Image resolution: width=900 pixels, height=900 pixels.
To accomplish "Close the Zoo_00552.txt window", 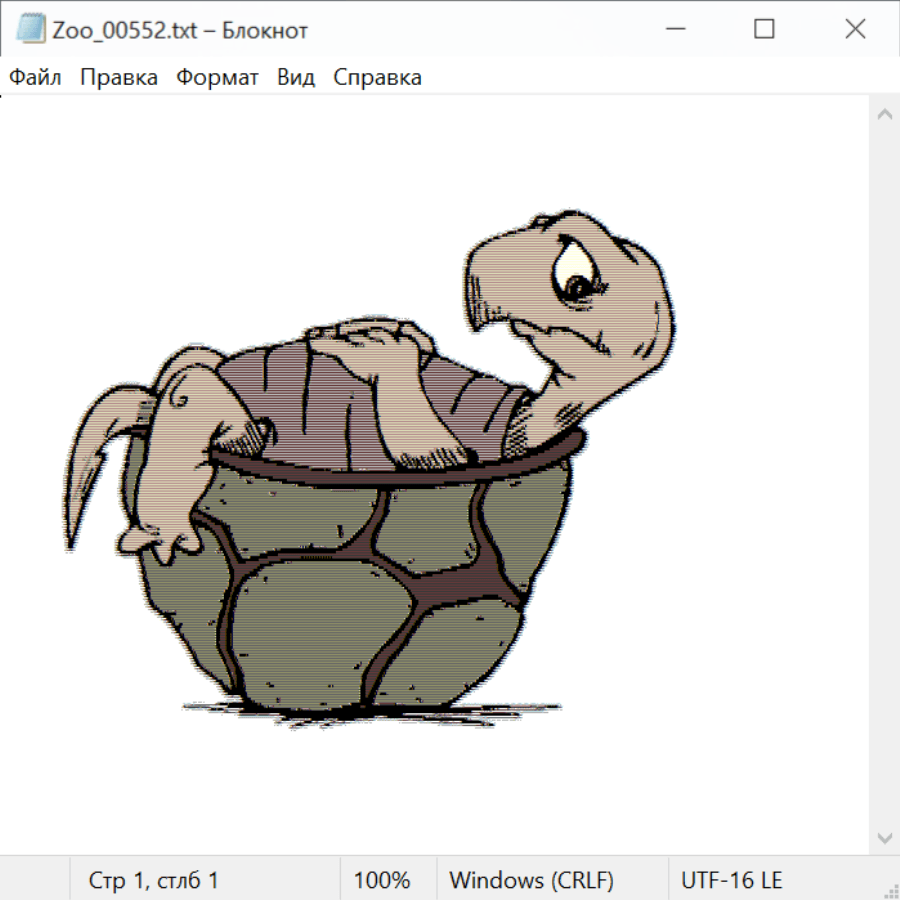I will (x=855, y=30).
